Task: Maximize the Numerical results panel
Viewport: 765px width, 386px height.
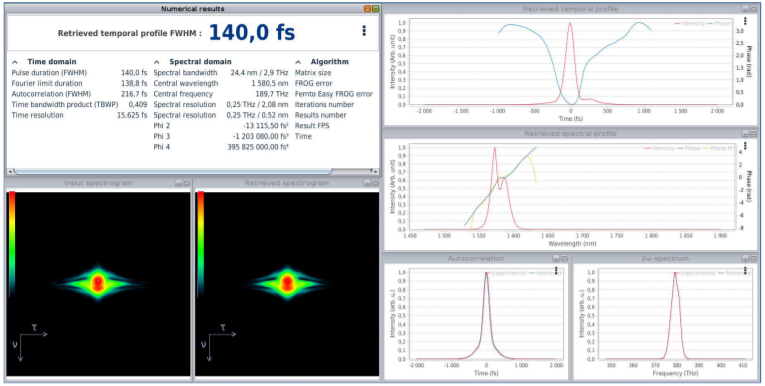Action: [x=375, y=9]
